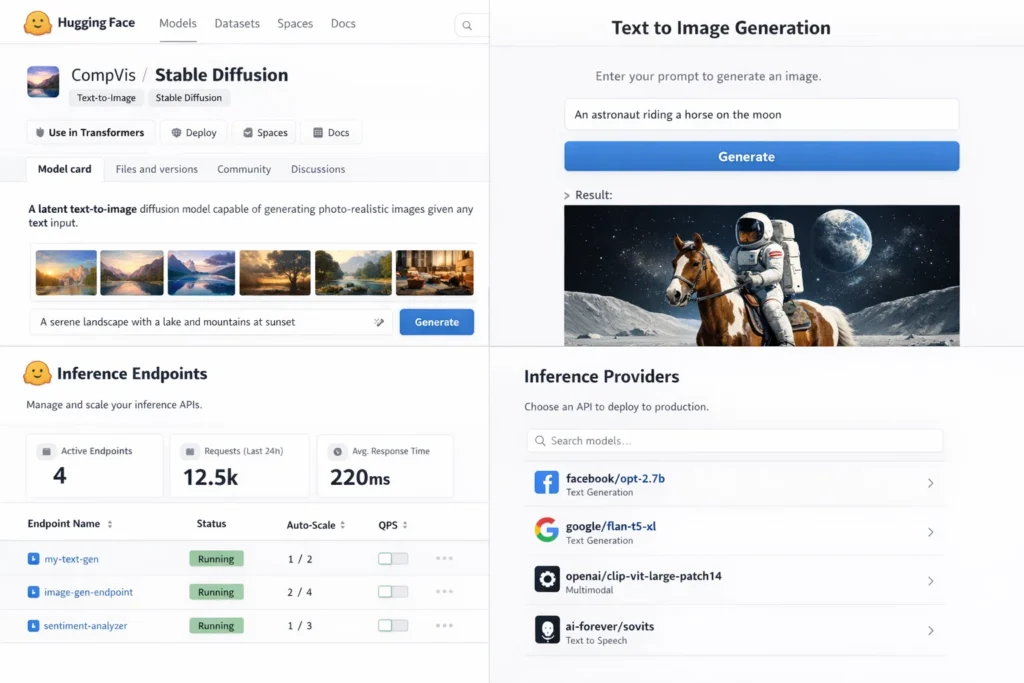Open the three-dot menu for my-text-gen

coord(444,558)
